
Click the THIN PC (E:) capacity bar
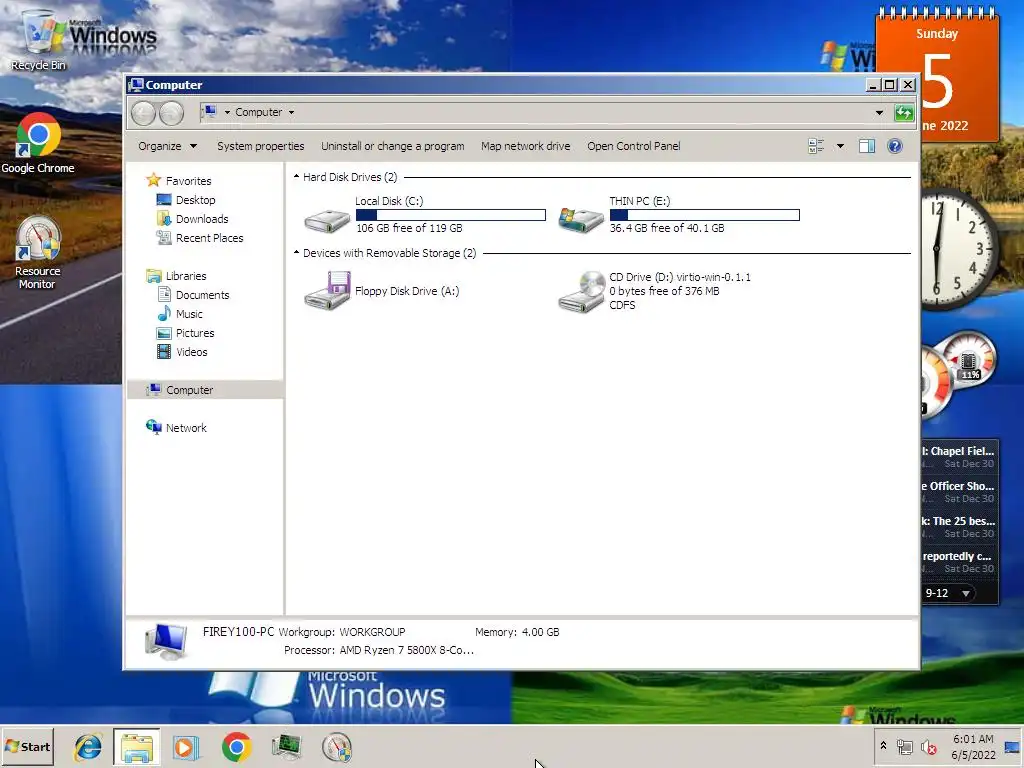tap(705, 215)
